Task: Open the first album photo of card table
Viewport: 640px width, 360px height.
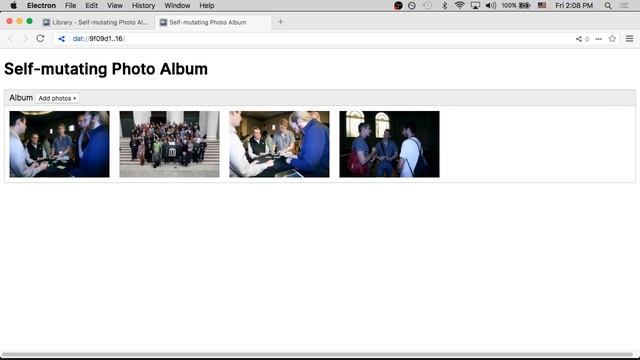Action: tap(60, 144)
